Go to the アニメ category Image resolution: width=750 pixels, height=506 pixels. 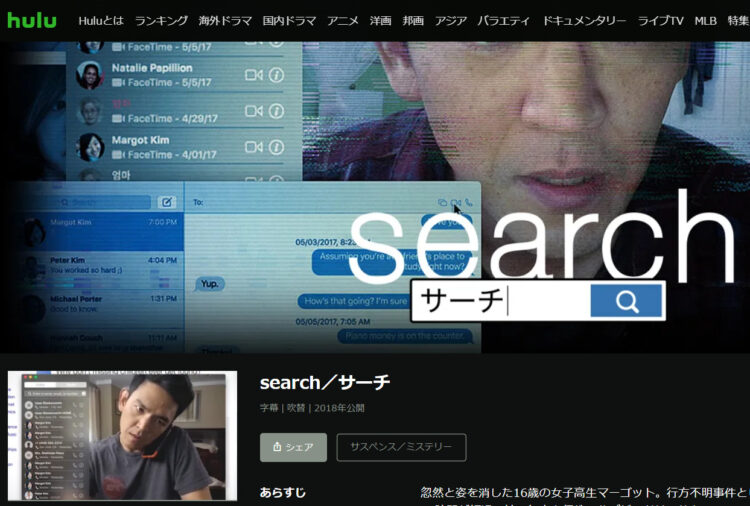click(342, 21)
